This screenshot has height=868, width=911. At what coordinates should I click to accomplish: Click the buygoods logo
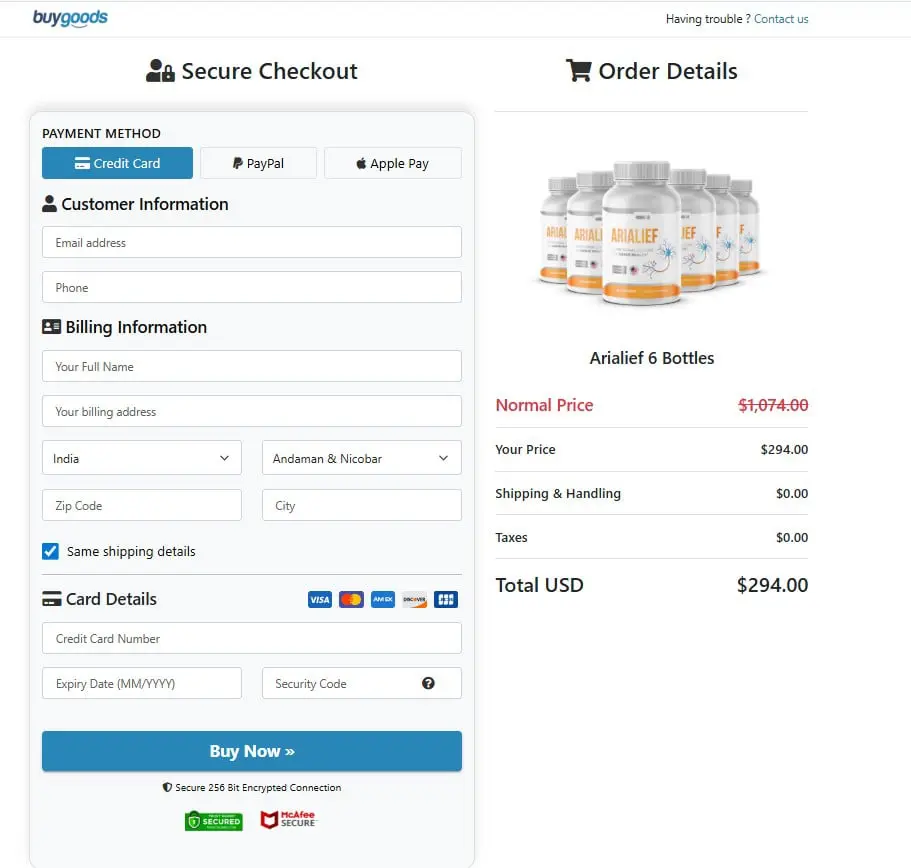coord(69,18)
